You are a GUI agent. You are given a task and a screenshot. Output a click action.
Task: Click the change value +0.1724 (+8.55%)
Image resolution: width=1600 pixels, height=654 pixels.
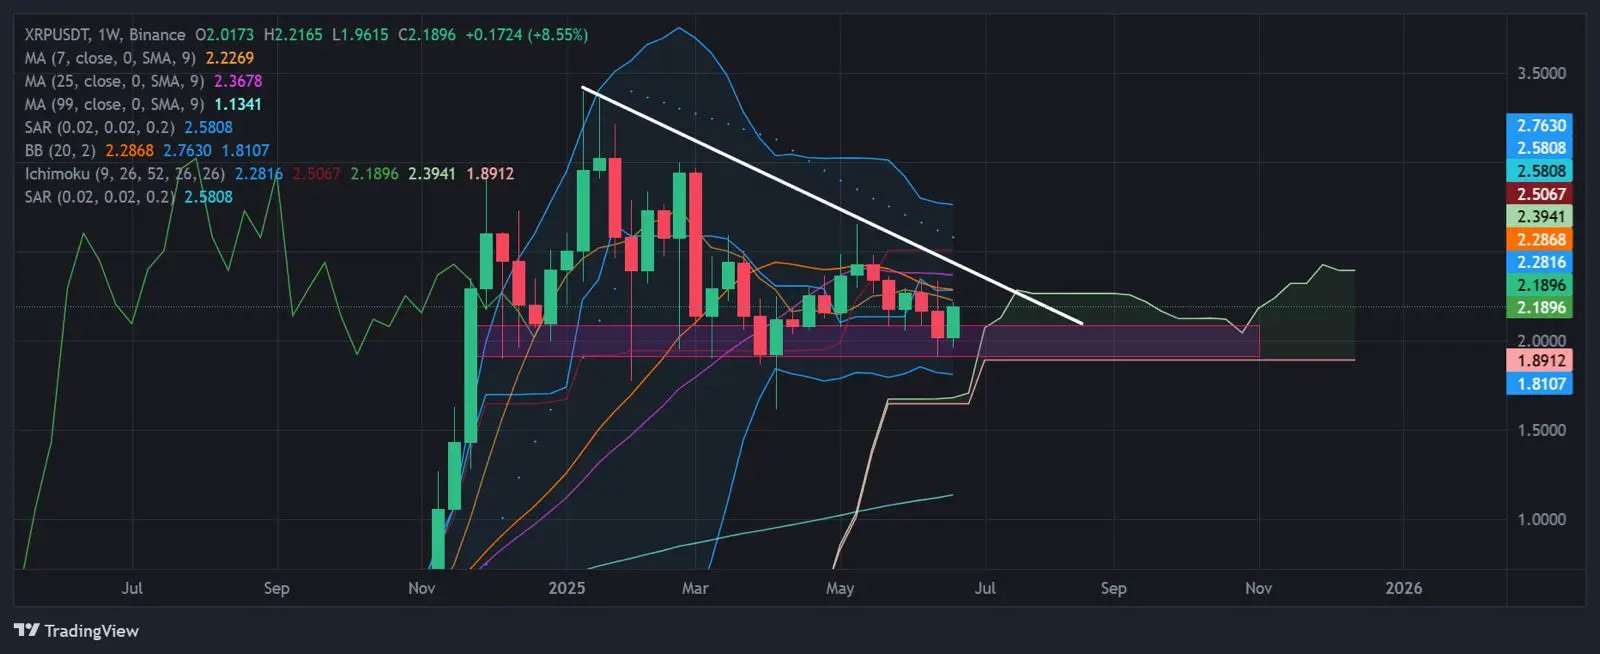[527, 35]
